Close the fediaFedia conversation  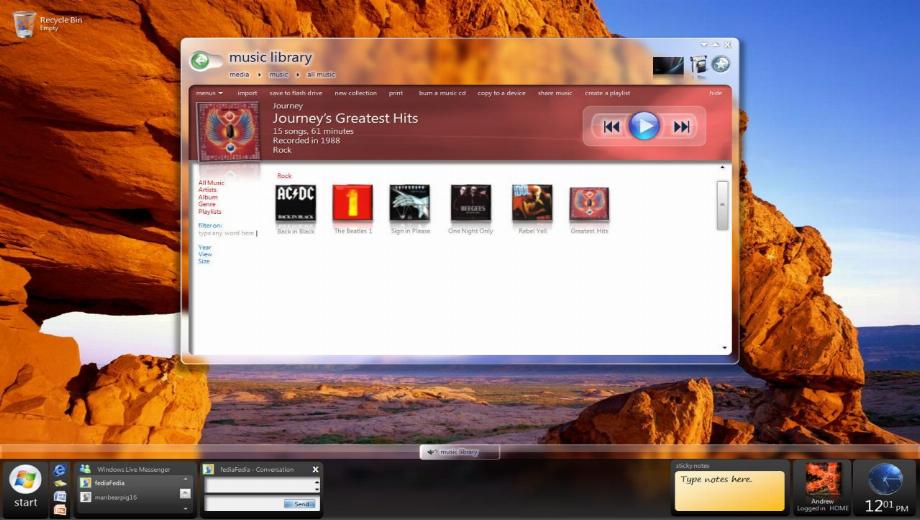coord(315,469)
